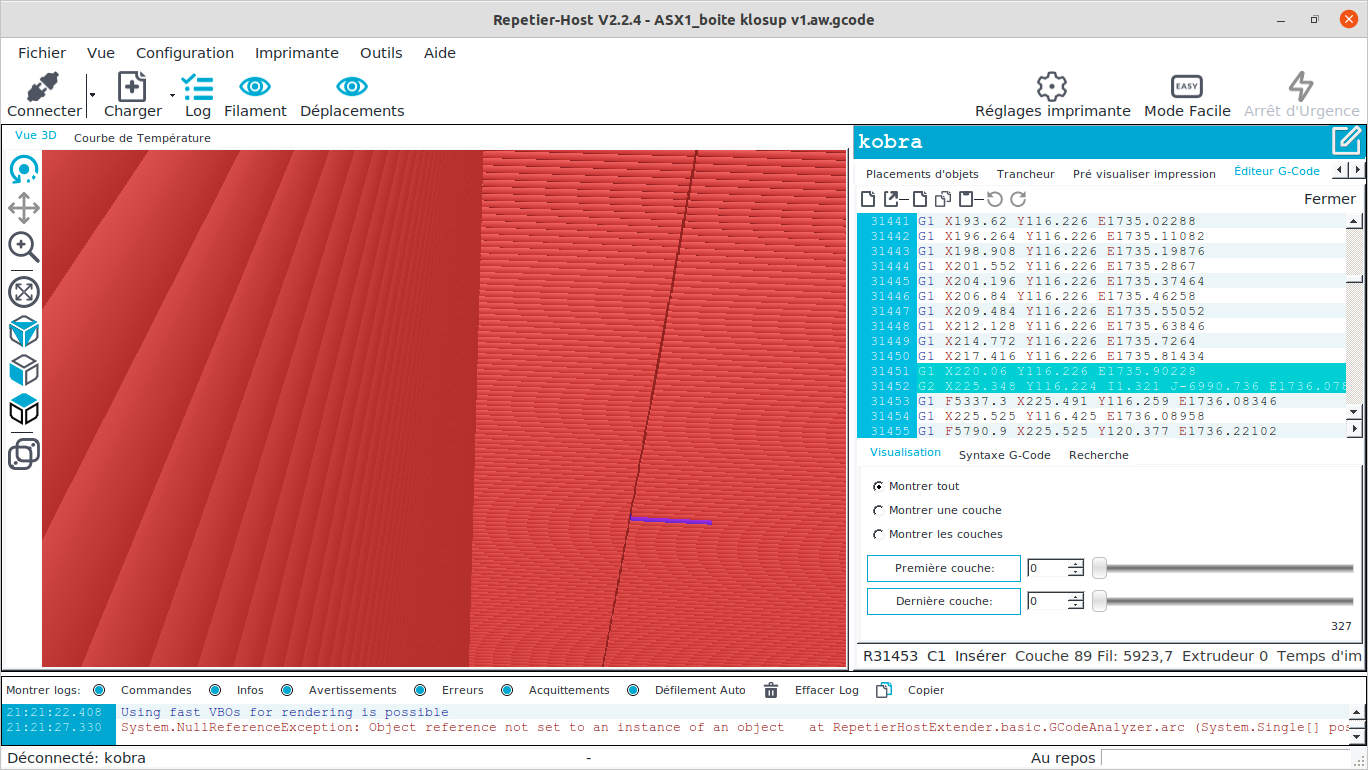Toggle Acquittements log filter
The width and height of the screenshot is (1368, 770).
click(x=507, y=690)
